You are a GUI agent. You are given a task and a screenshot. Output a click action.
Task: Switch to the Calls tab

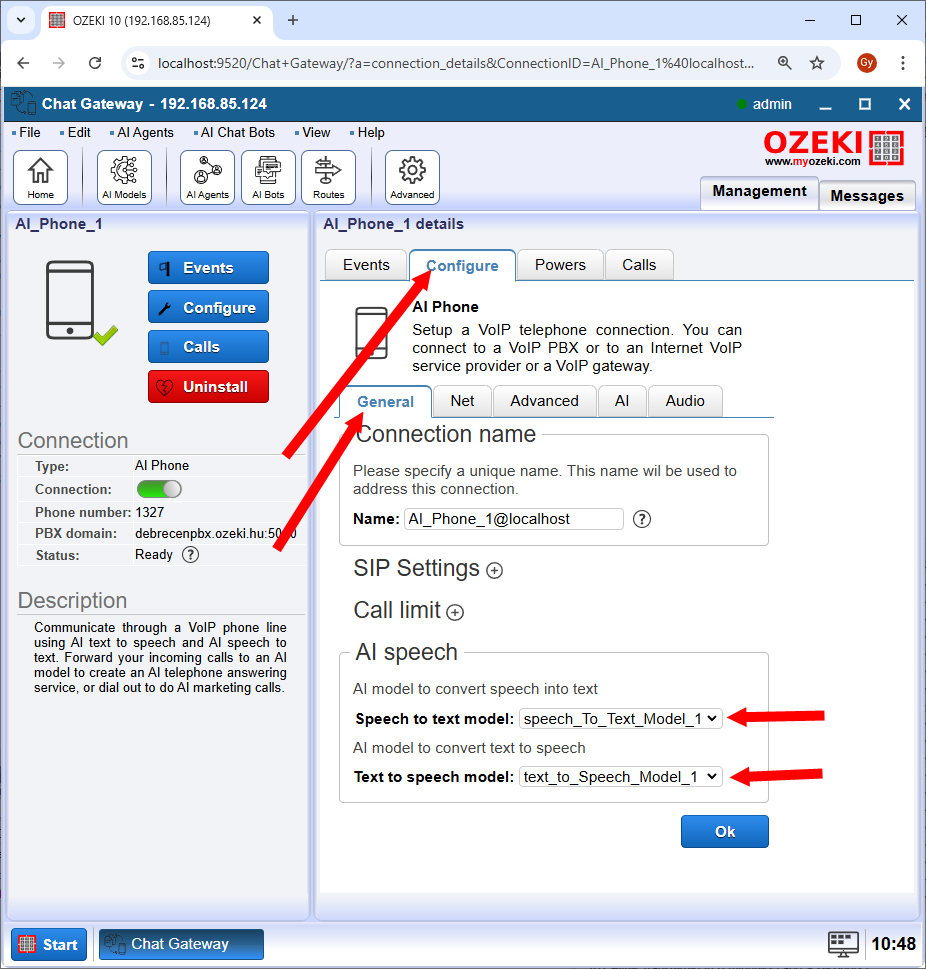pos(639,265)
